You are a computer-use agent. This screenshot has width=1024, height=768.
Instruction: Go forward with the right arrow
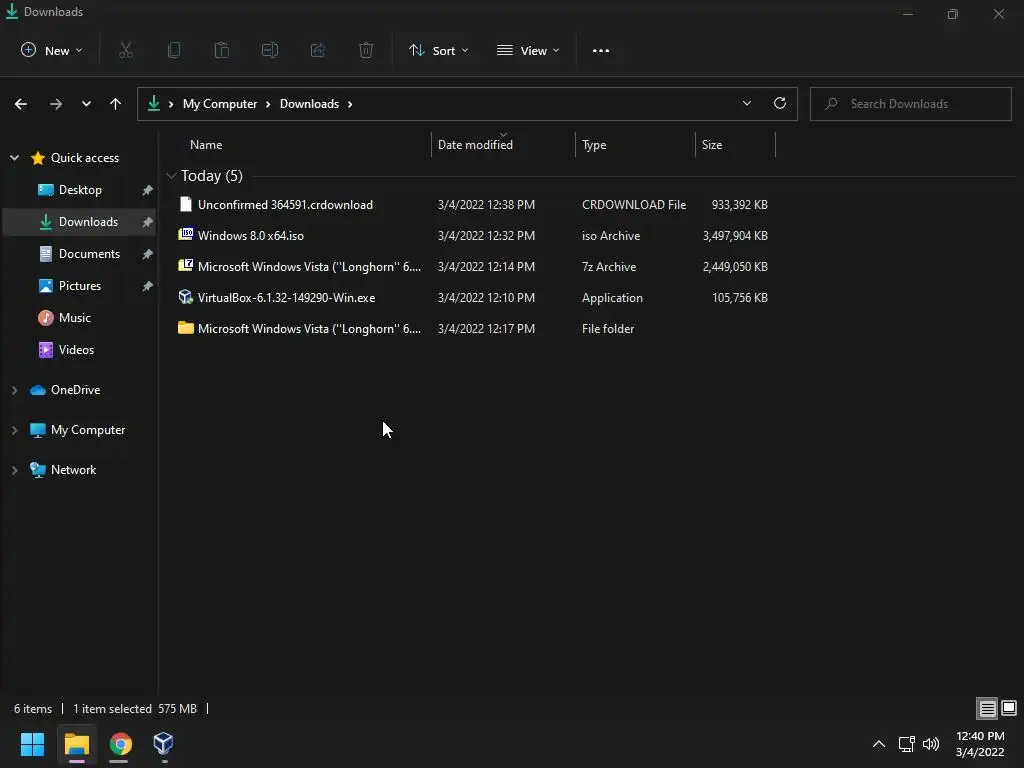point(56,104)
